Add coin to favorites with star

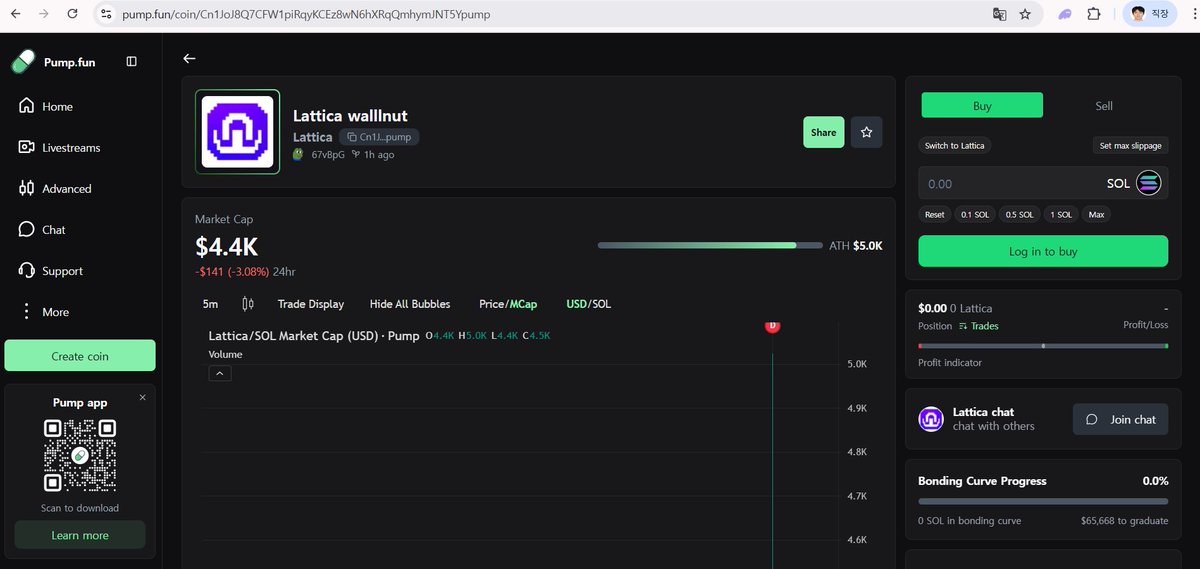pyautogui.click(x=867, y=132)
